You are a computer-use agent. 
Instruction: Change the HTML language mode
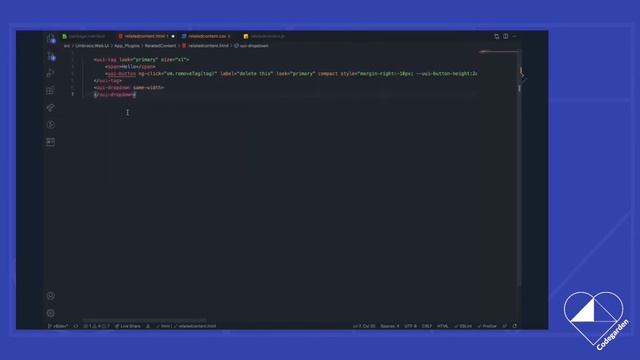click(442, 326)
